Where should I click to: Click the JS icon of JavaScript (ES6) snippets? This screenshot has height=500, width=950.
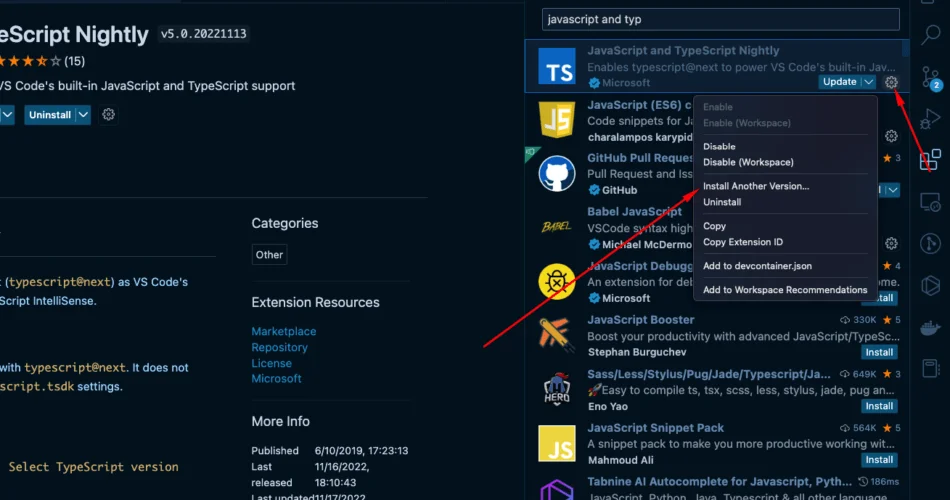[556, 119]
